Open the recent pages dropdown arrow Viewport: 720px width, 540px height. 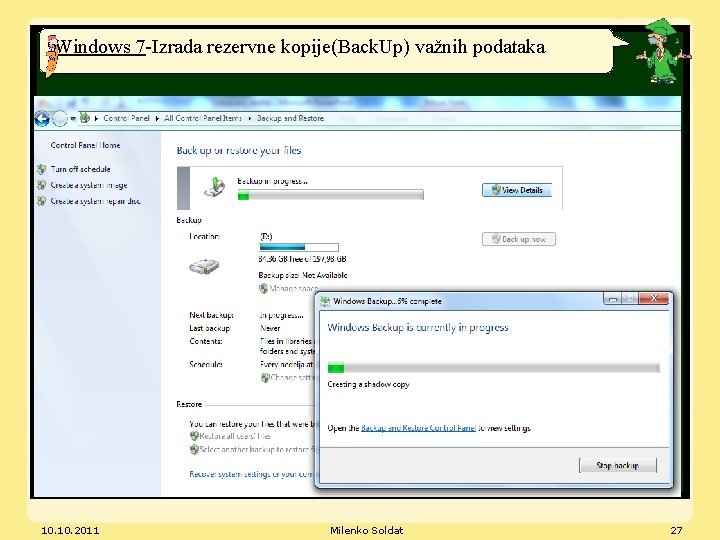click(x=73, y=119)
